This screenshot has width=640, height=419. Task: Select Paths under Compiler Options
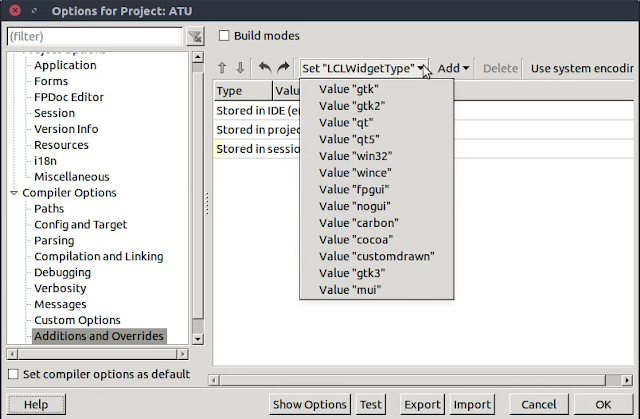[x=49, y=208]
